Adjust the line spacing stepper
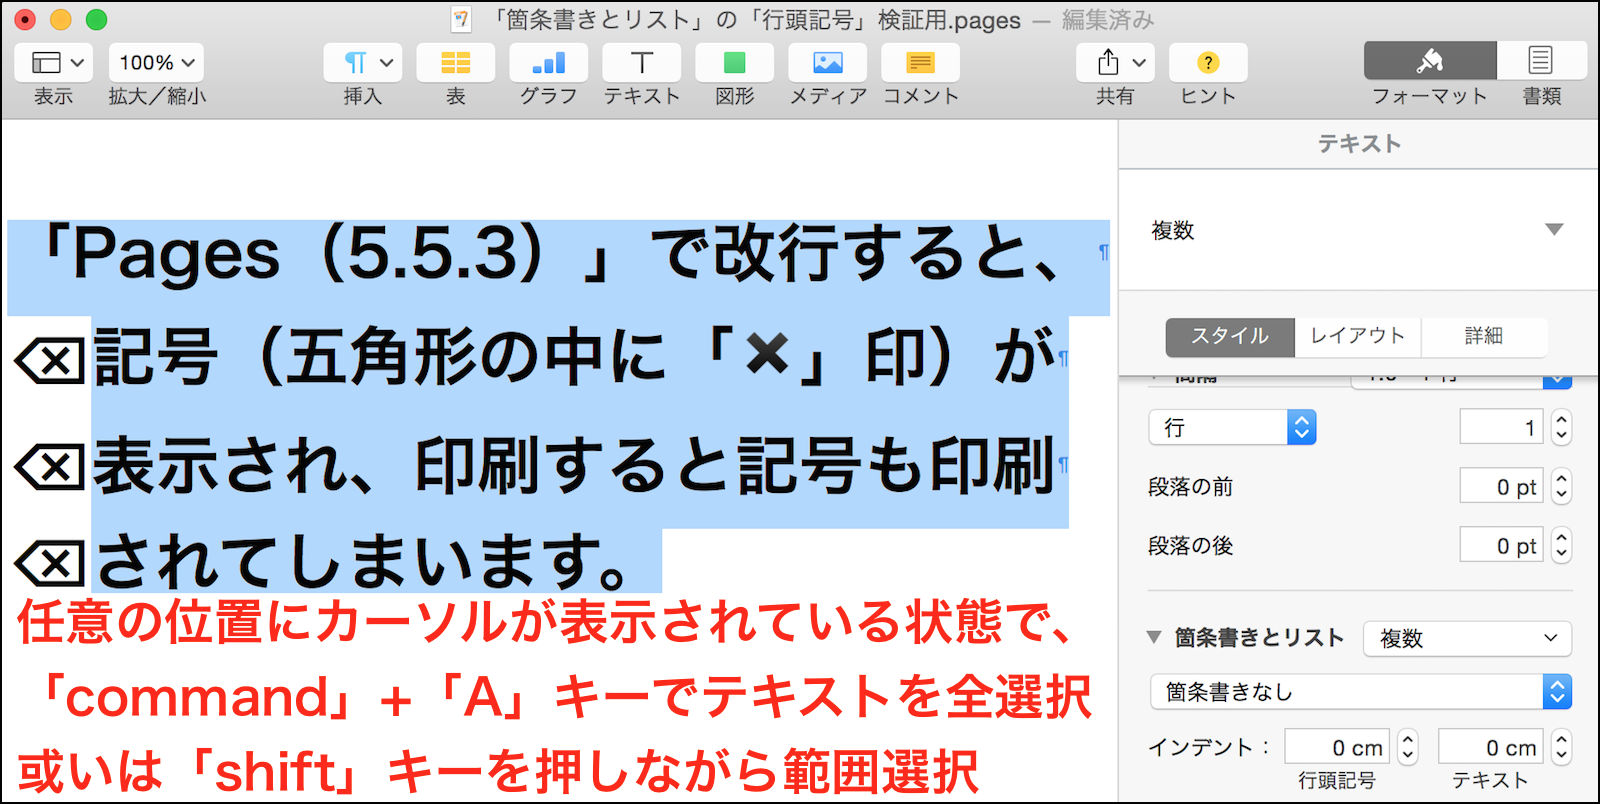The image size is (1600, 804). tap(1561, 428)
